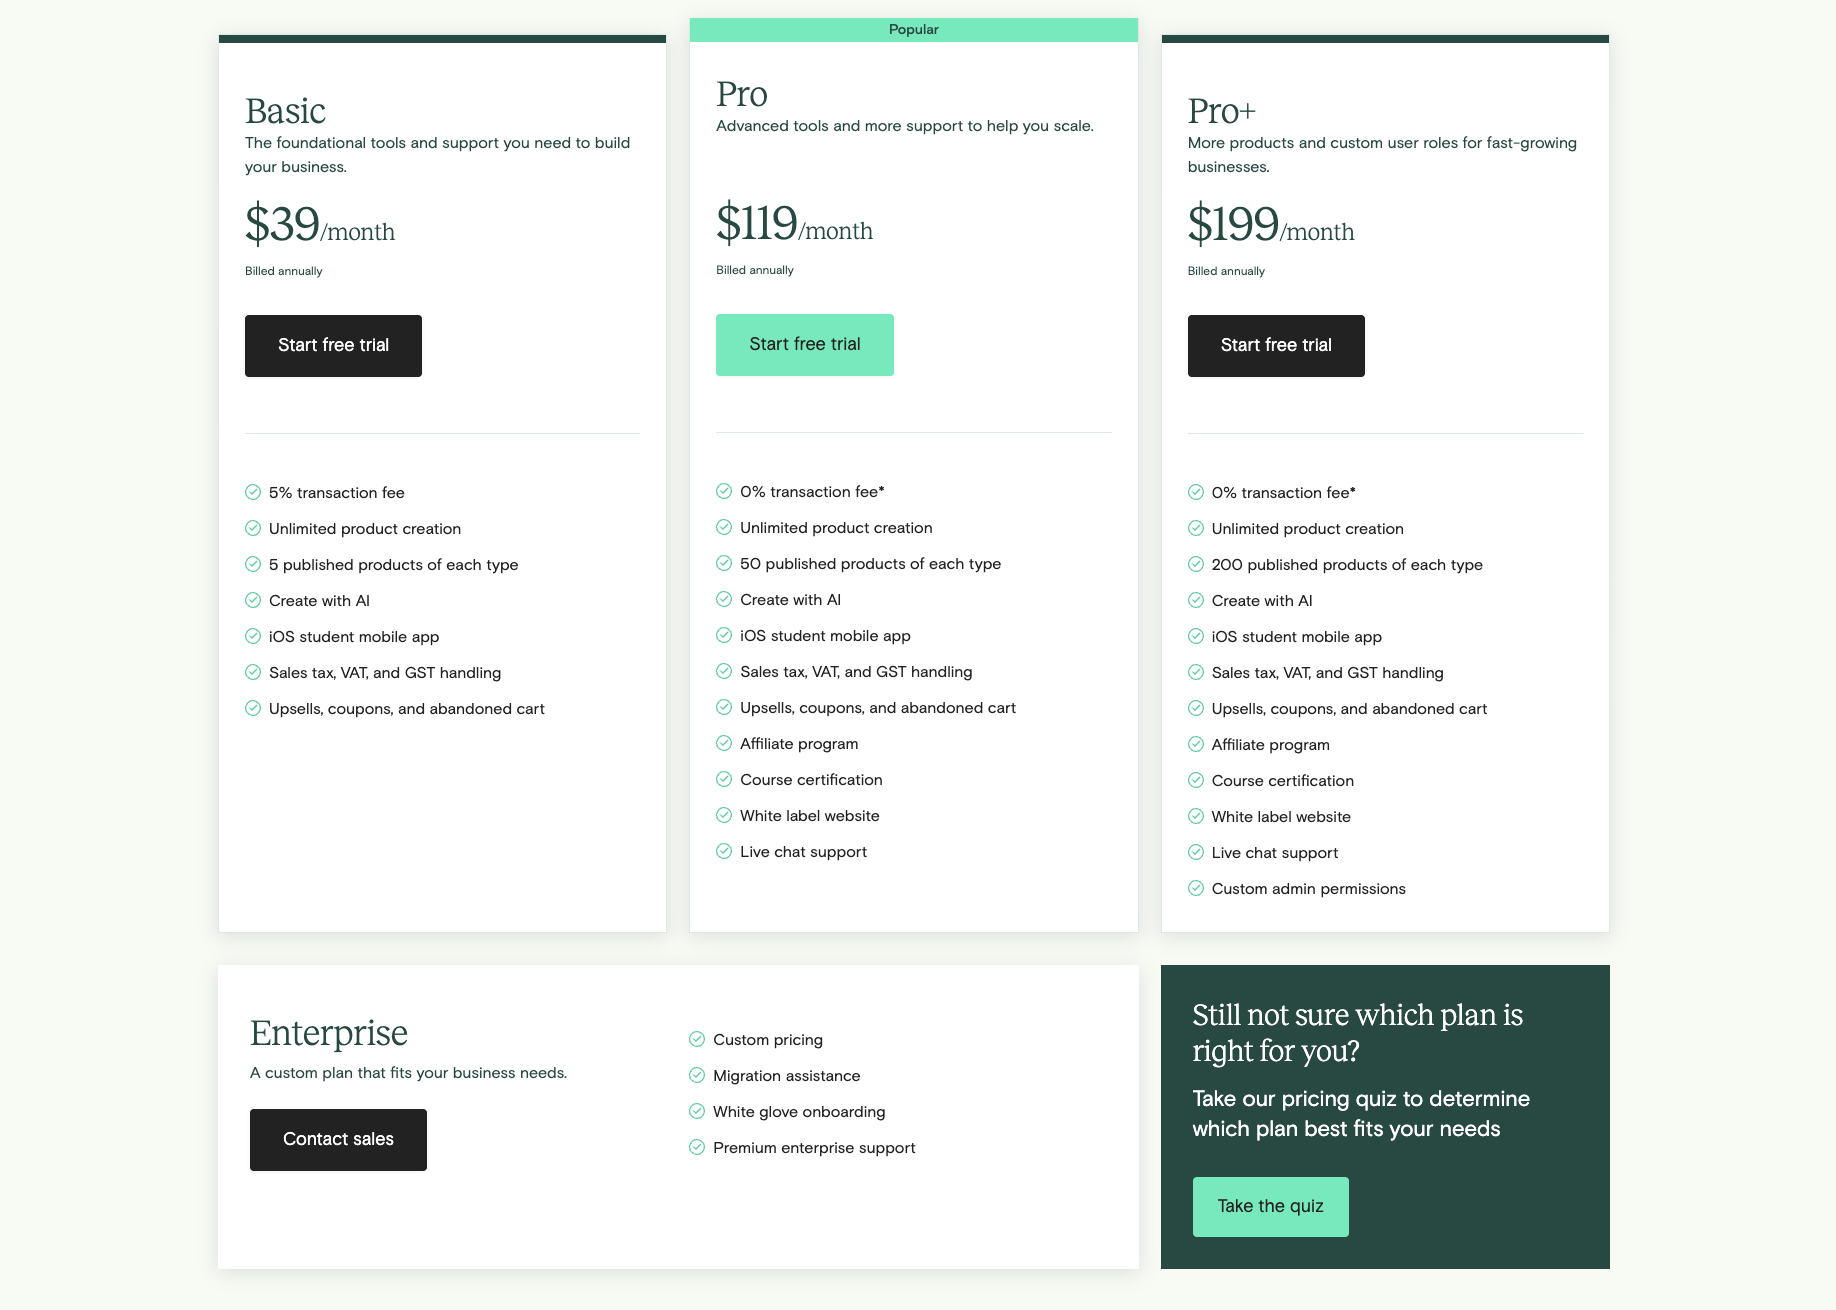1836x1310 pixels.
Task: Click the checkmark beside "Custom admin permissions"
Action: [1196, 887]
